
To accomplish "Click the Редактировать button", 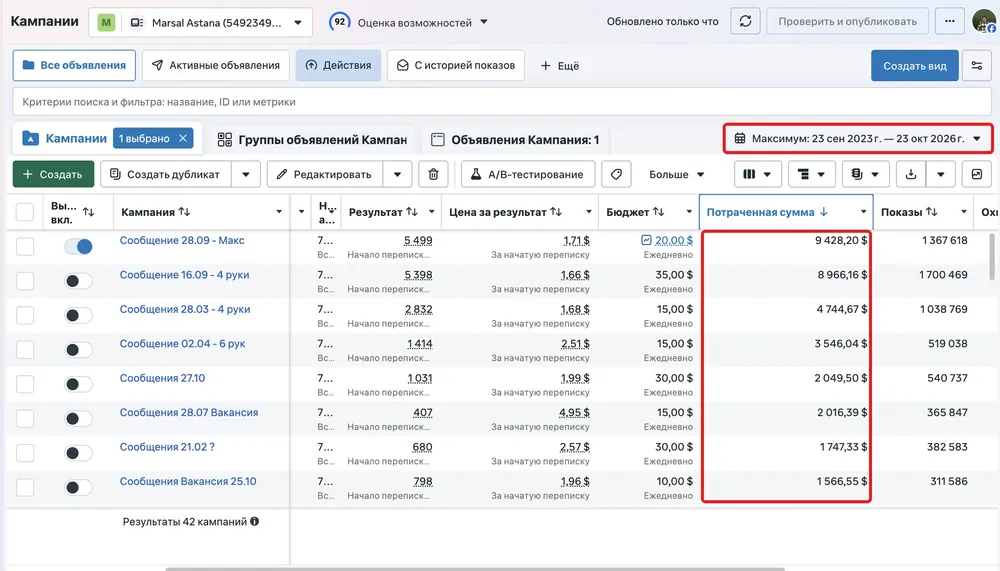I will click(325, 174).
